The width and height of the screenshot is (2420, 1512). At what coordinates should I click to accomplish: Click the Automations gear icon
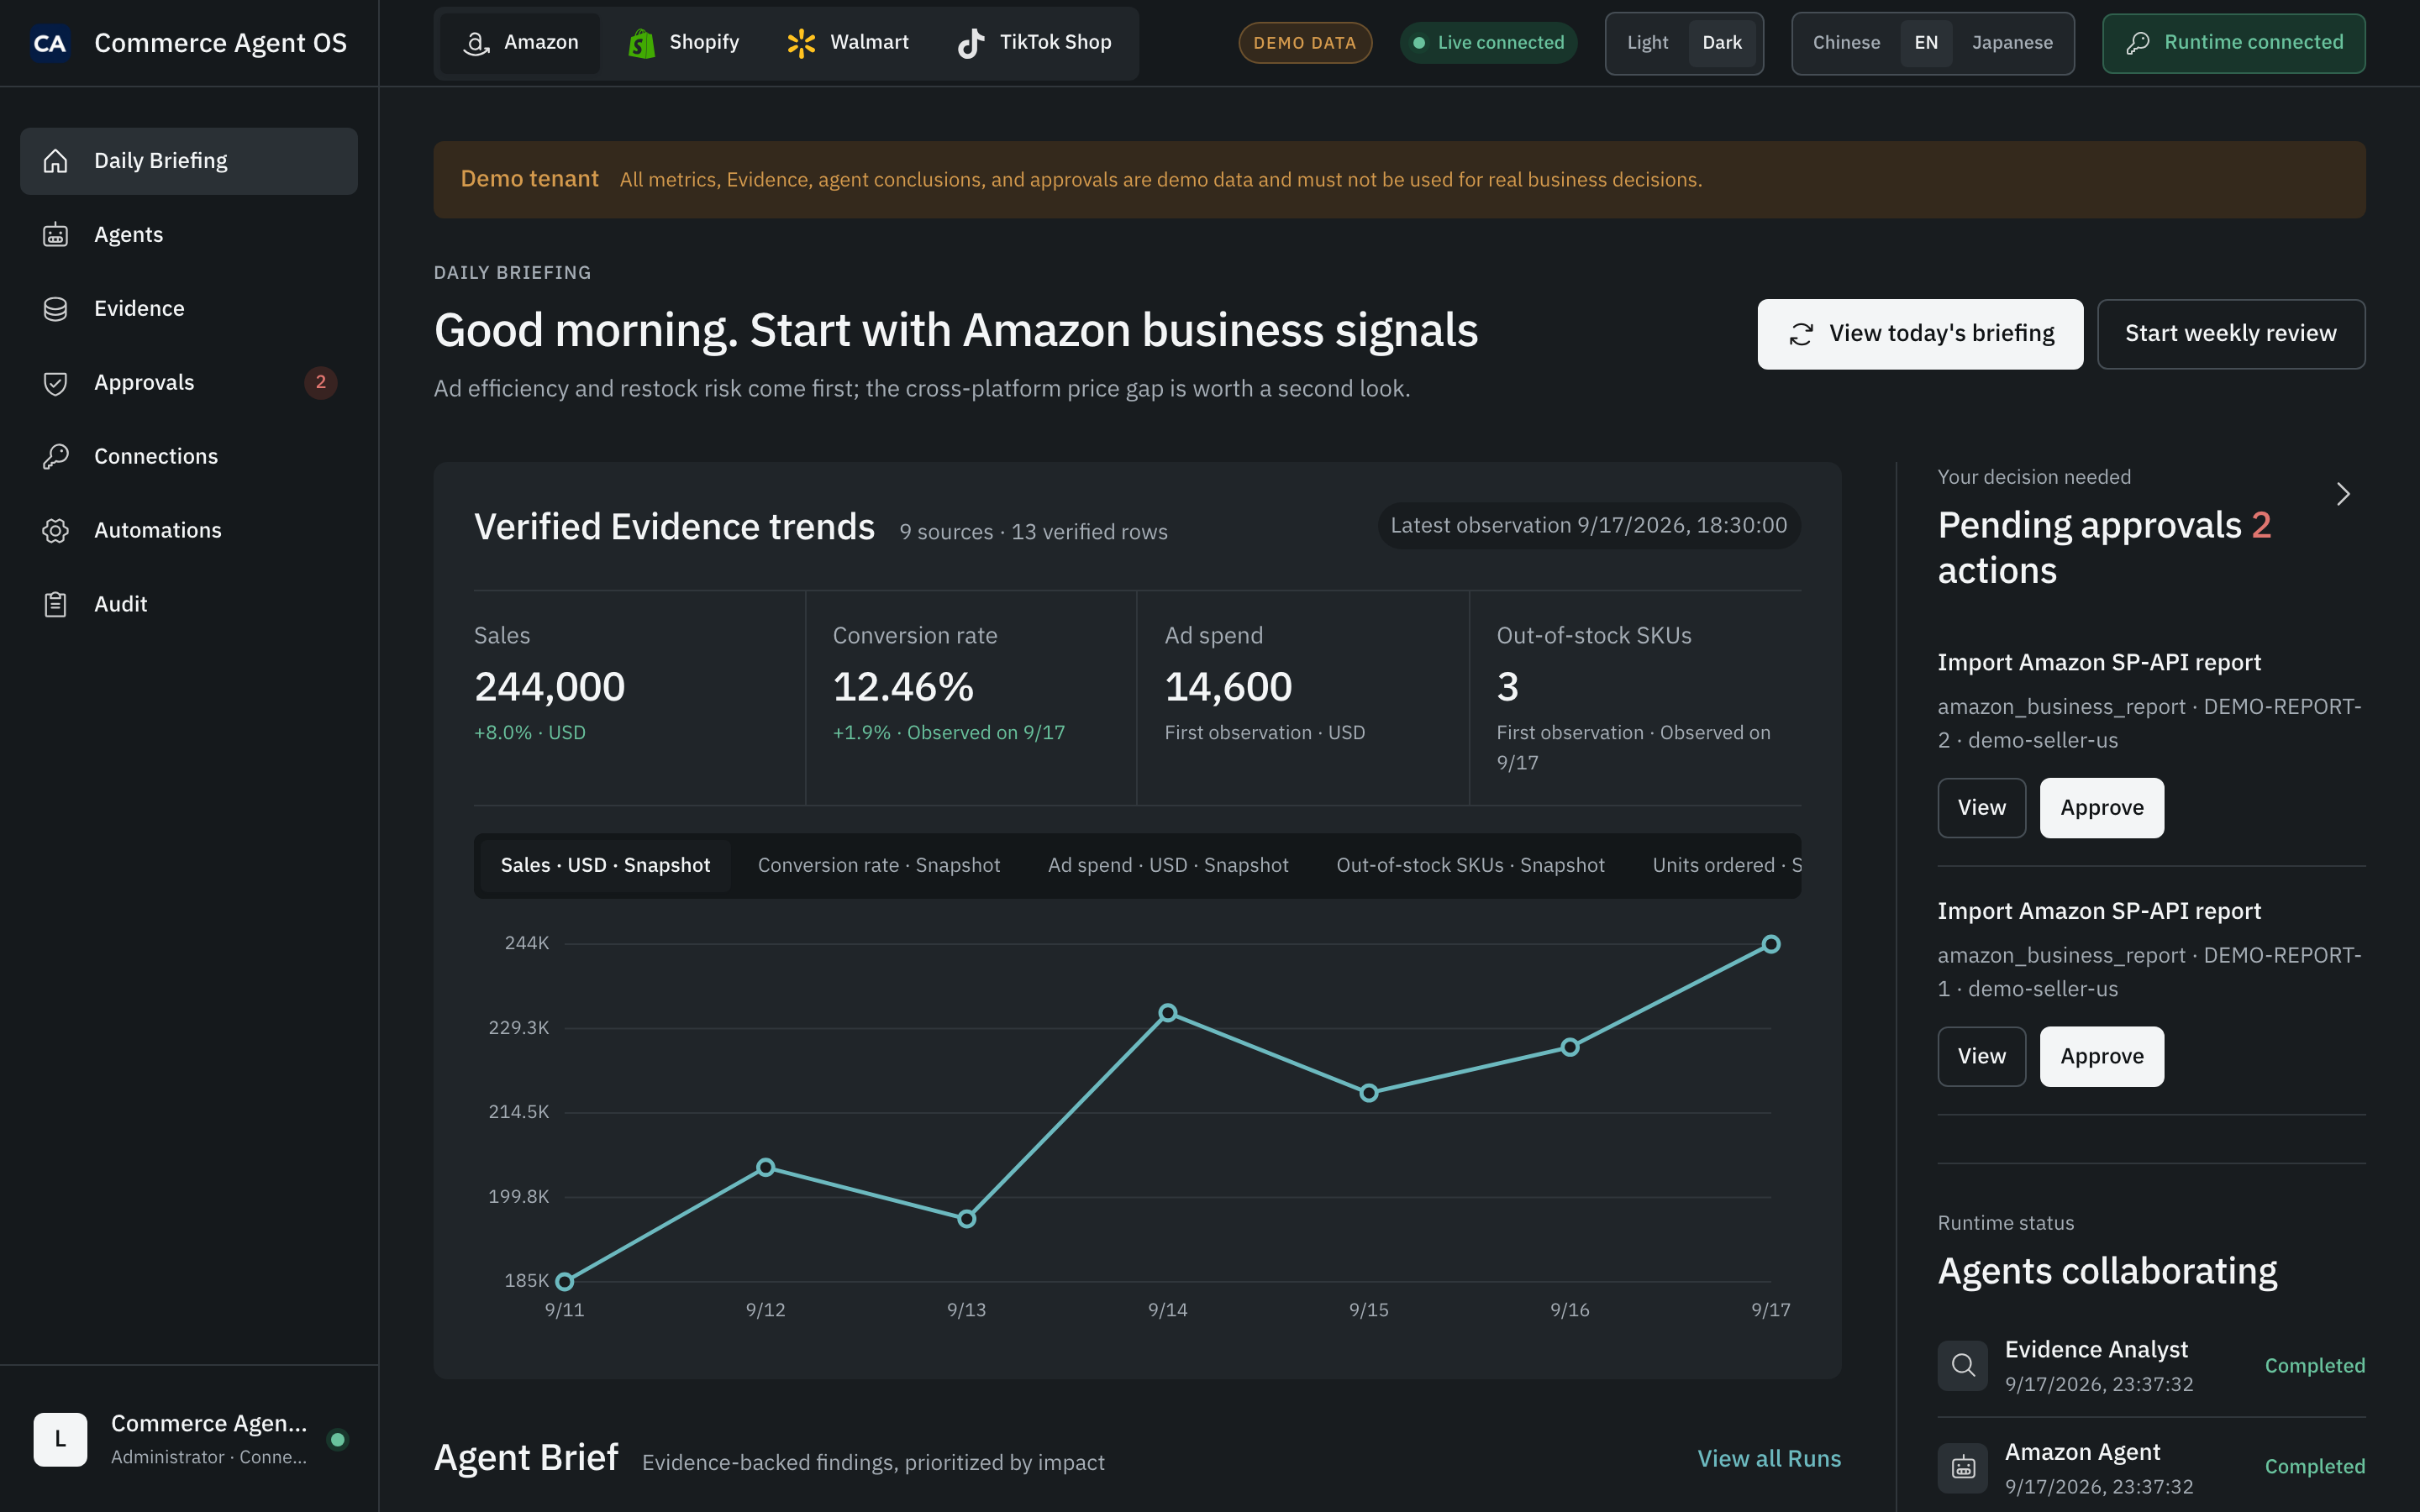point(56,531)
